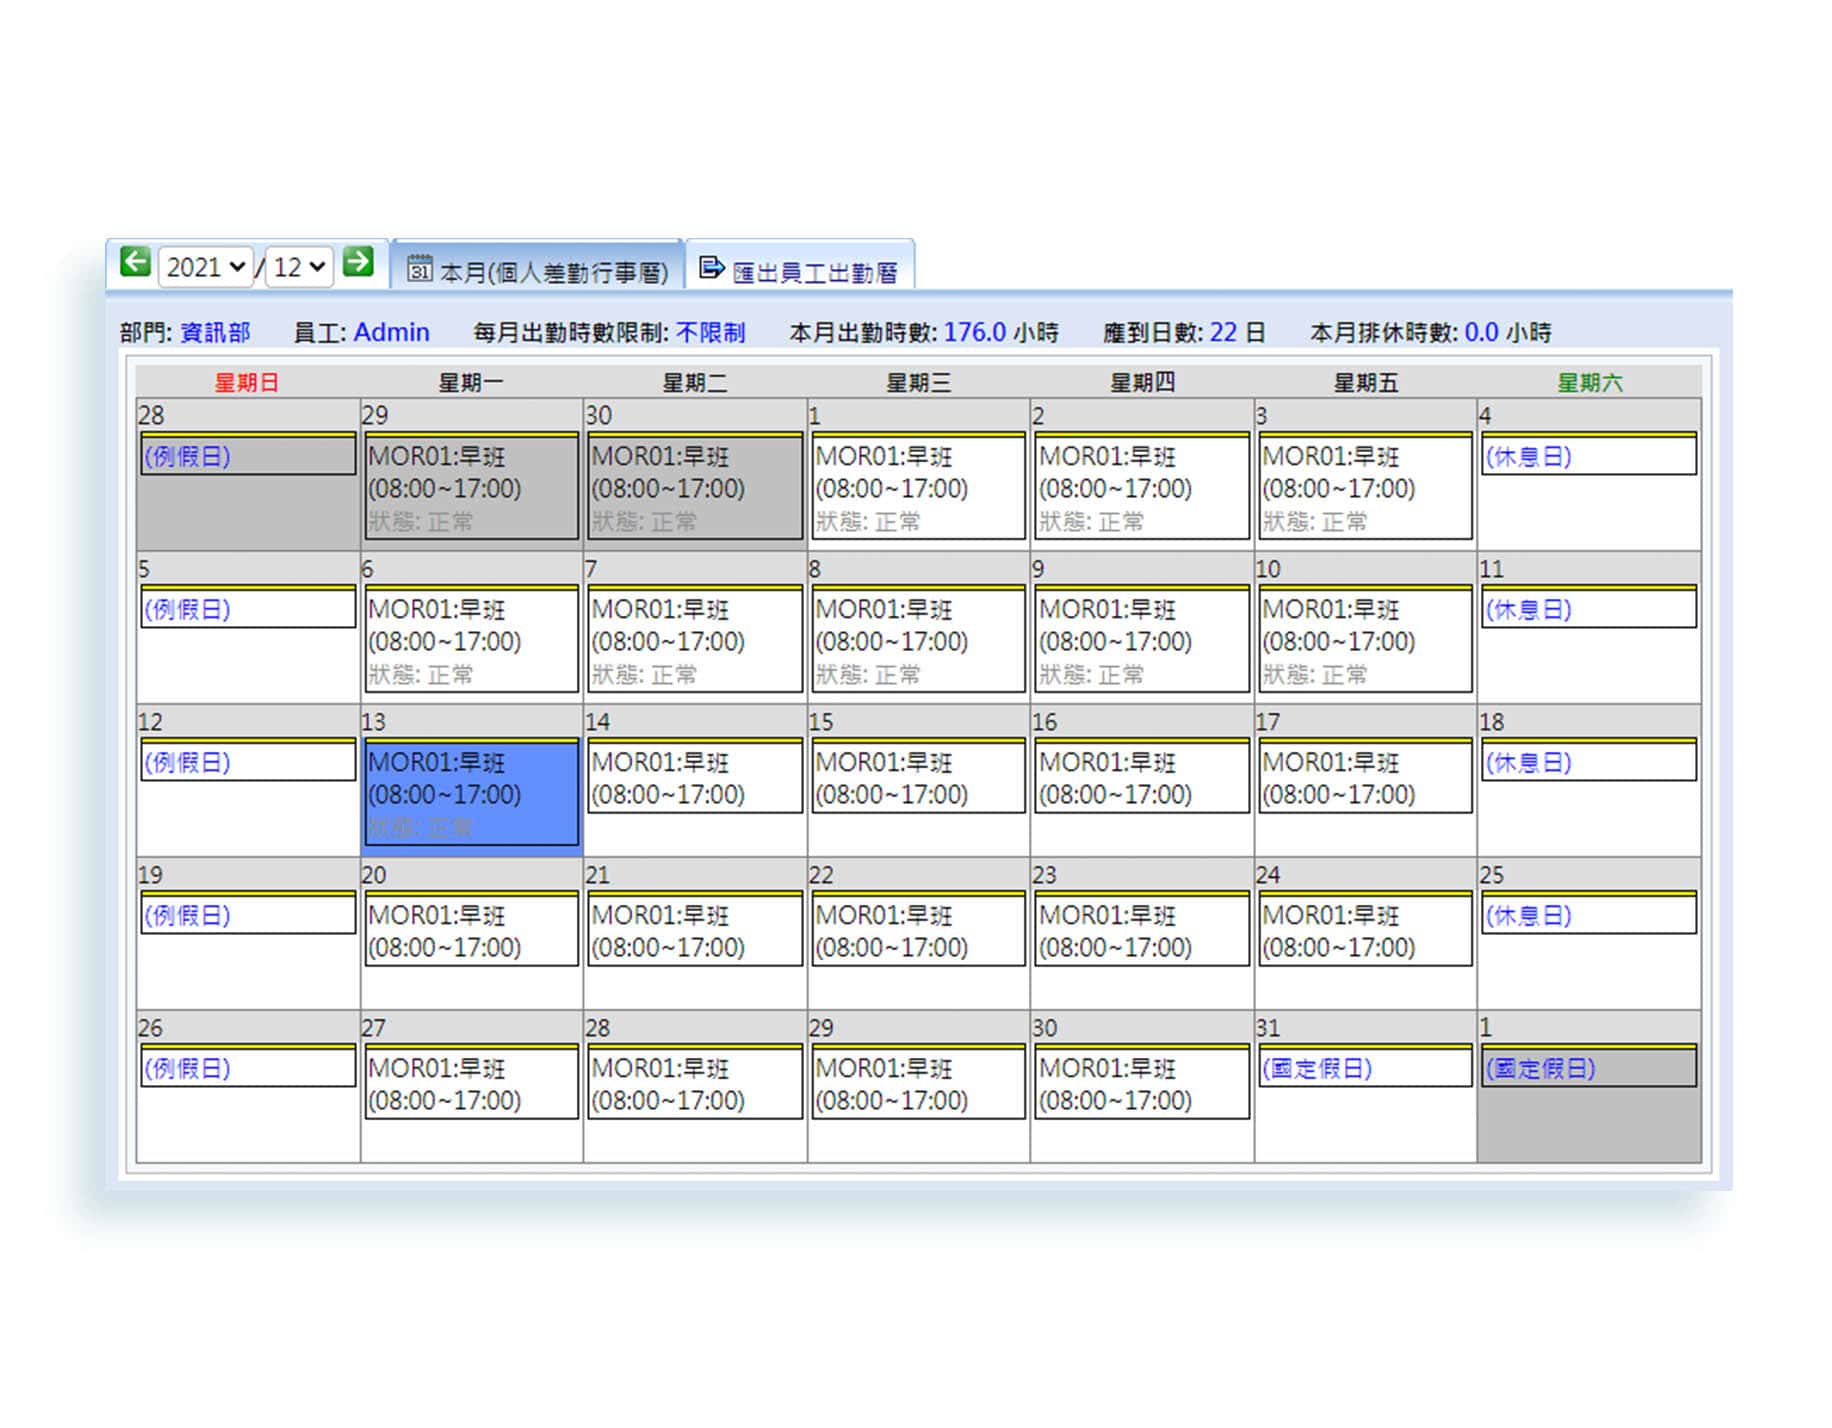This screenshot has width=1832, height=1428.
Task: Open the 2021 year dropdown
Action: pyautogui.click(x=206, y=267)
